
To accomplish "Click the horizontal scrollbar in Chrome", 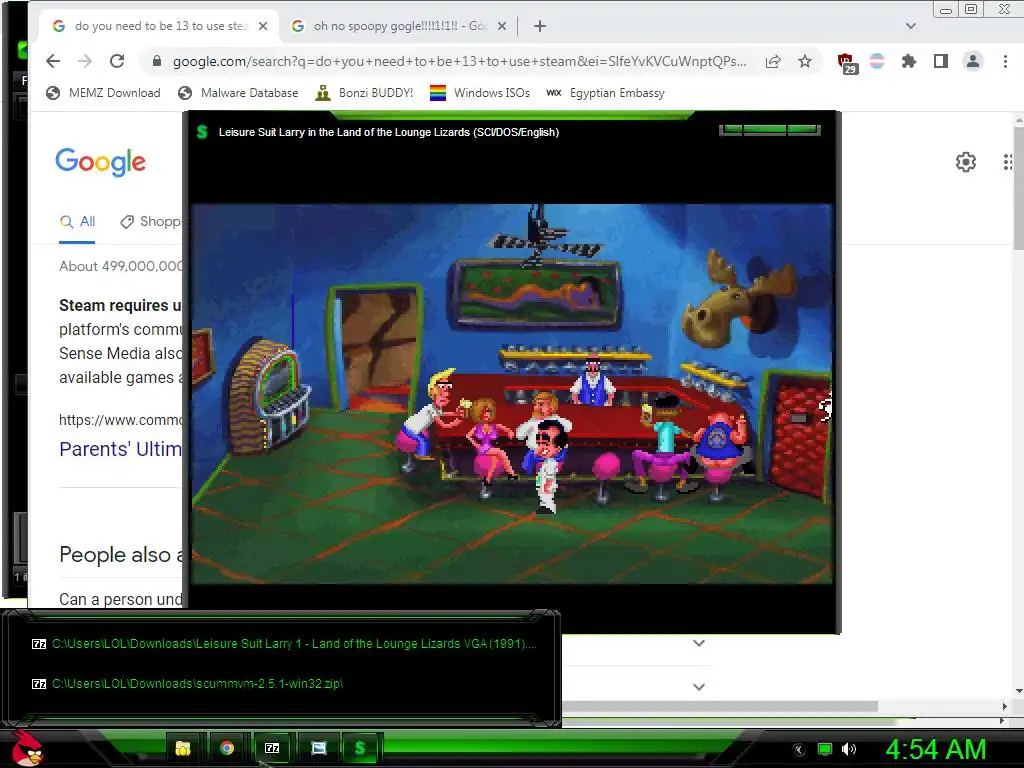I will pos(720,707).
